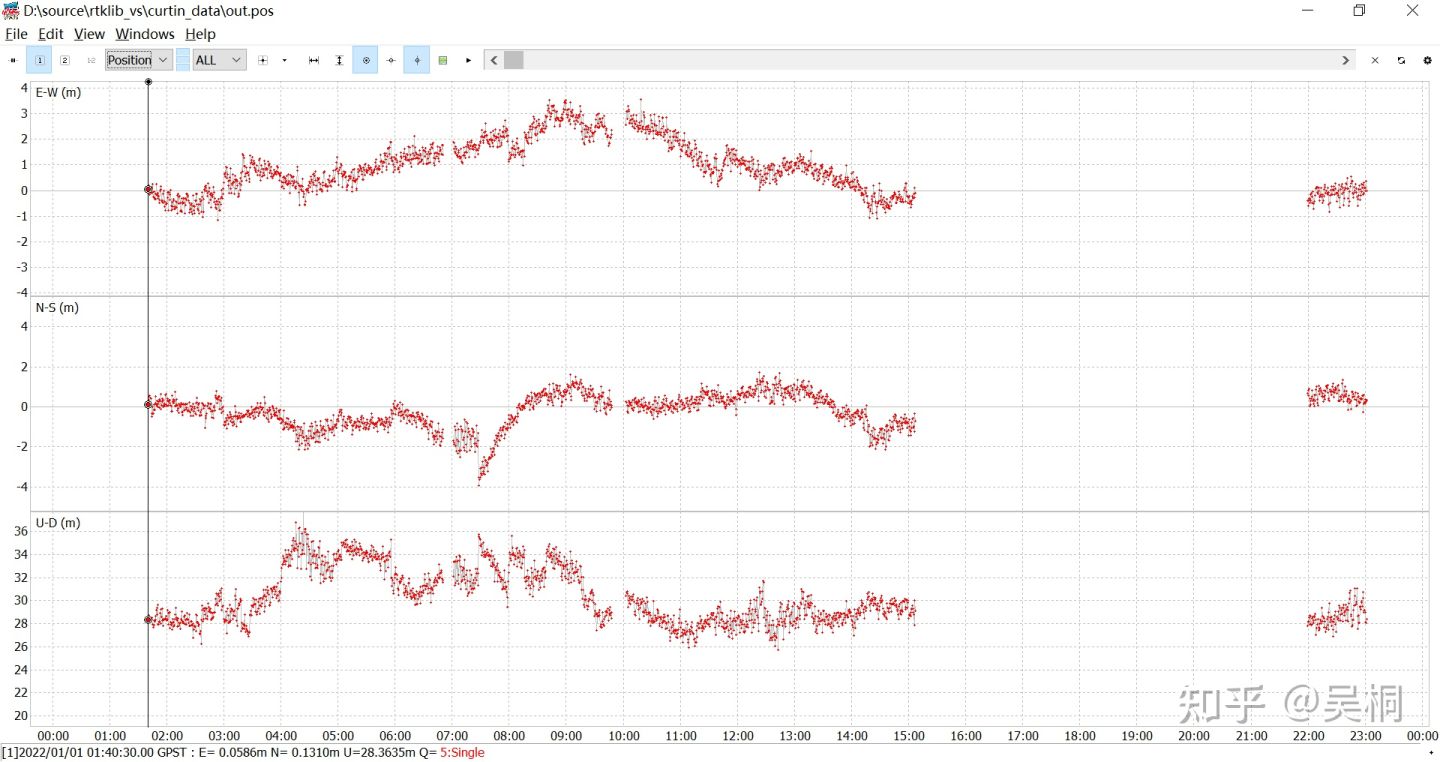Click the N-S (m) axis label
The width and height of the screenshot is (1440, 762).
point(57,308)
